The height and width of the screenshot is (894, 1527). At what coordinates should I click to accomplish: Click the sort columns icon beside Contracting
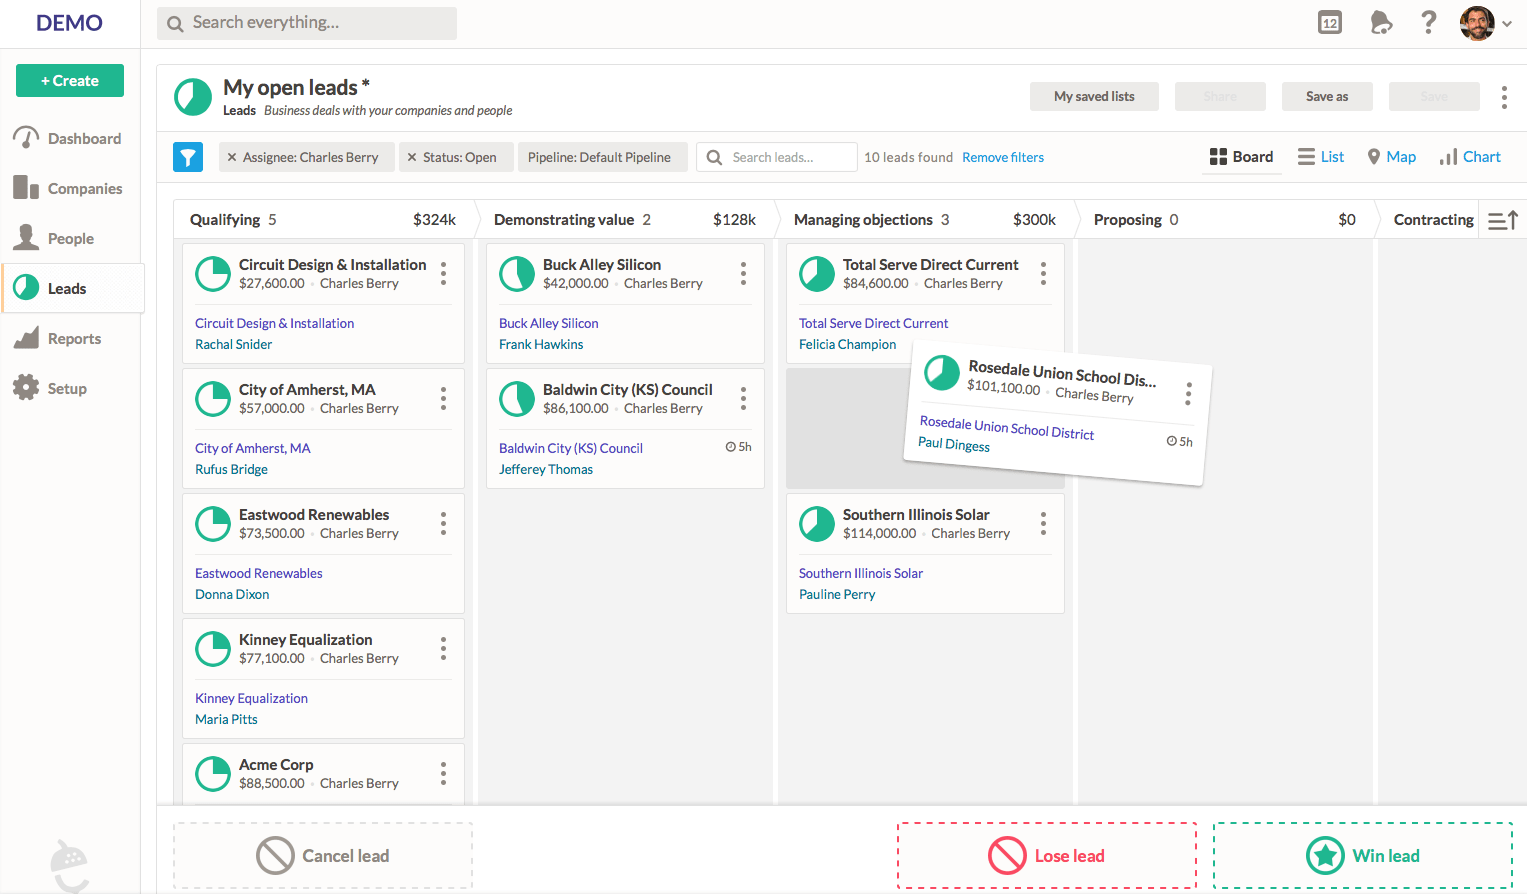pos(1502,220)
